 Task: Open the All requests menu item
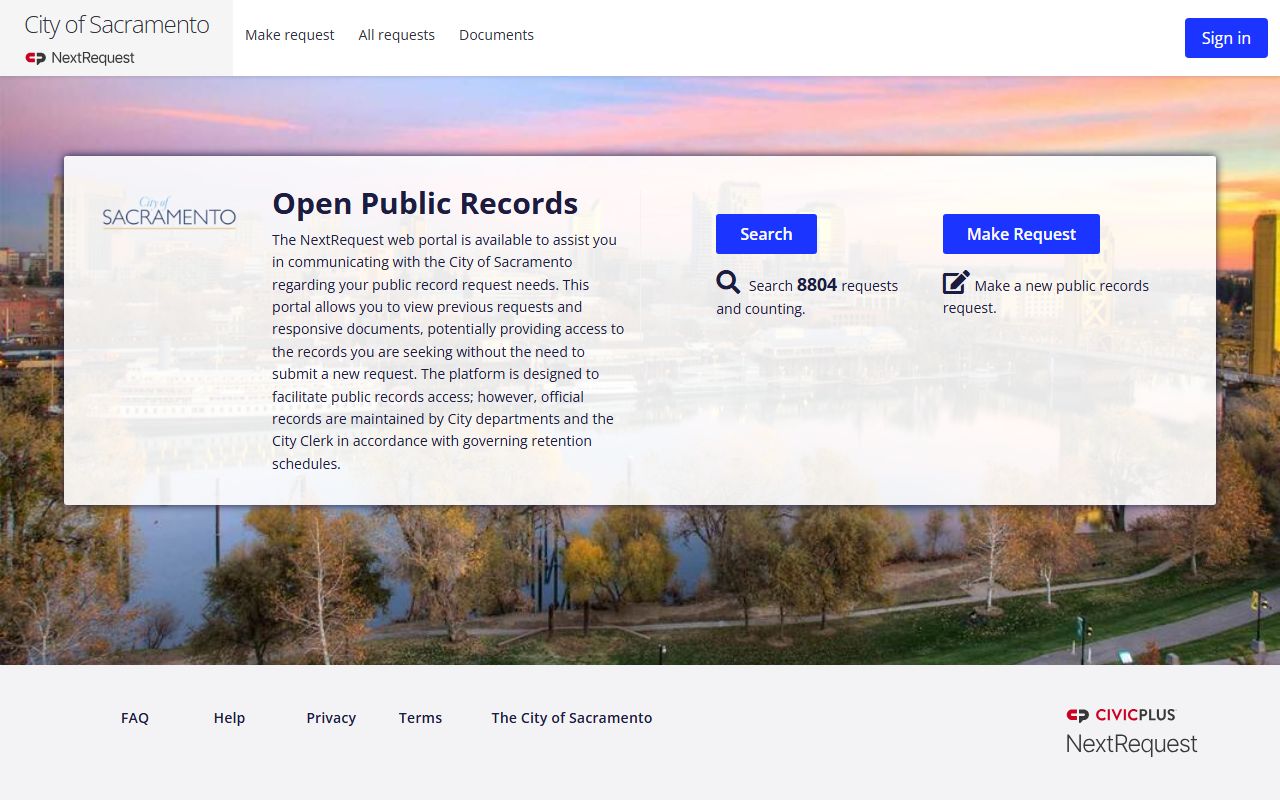click(397, 35)
